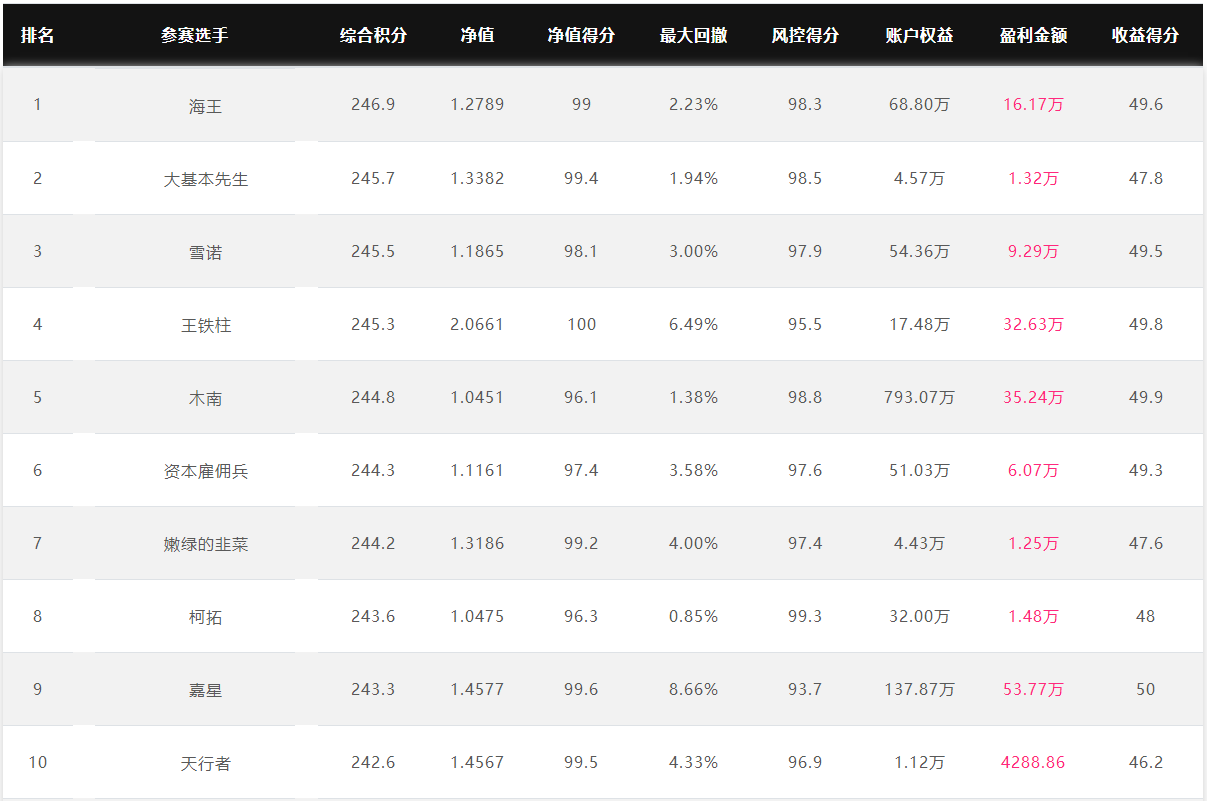Select net value 2.0661 for 王铁柱
Screen dimensions: 1207x801
[x=477, y=324]
